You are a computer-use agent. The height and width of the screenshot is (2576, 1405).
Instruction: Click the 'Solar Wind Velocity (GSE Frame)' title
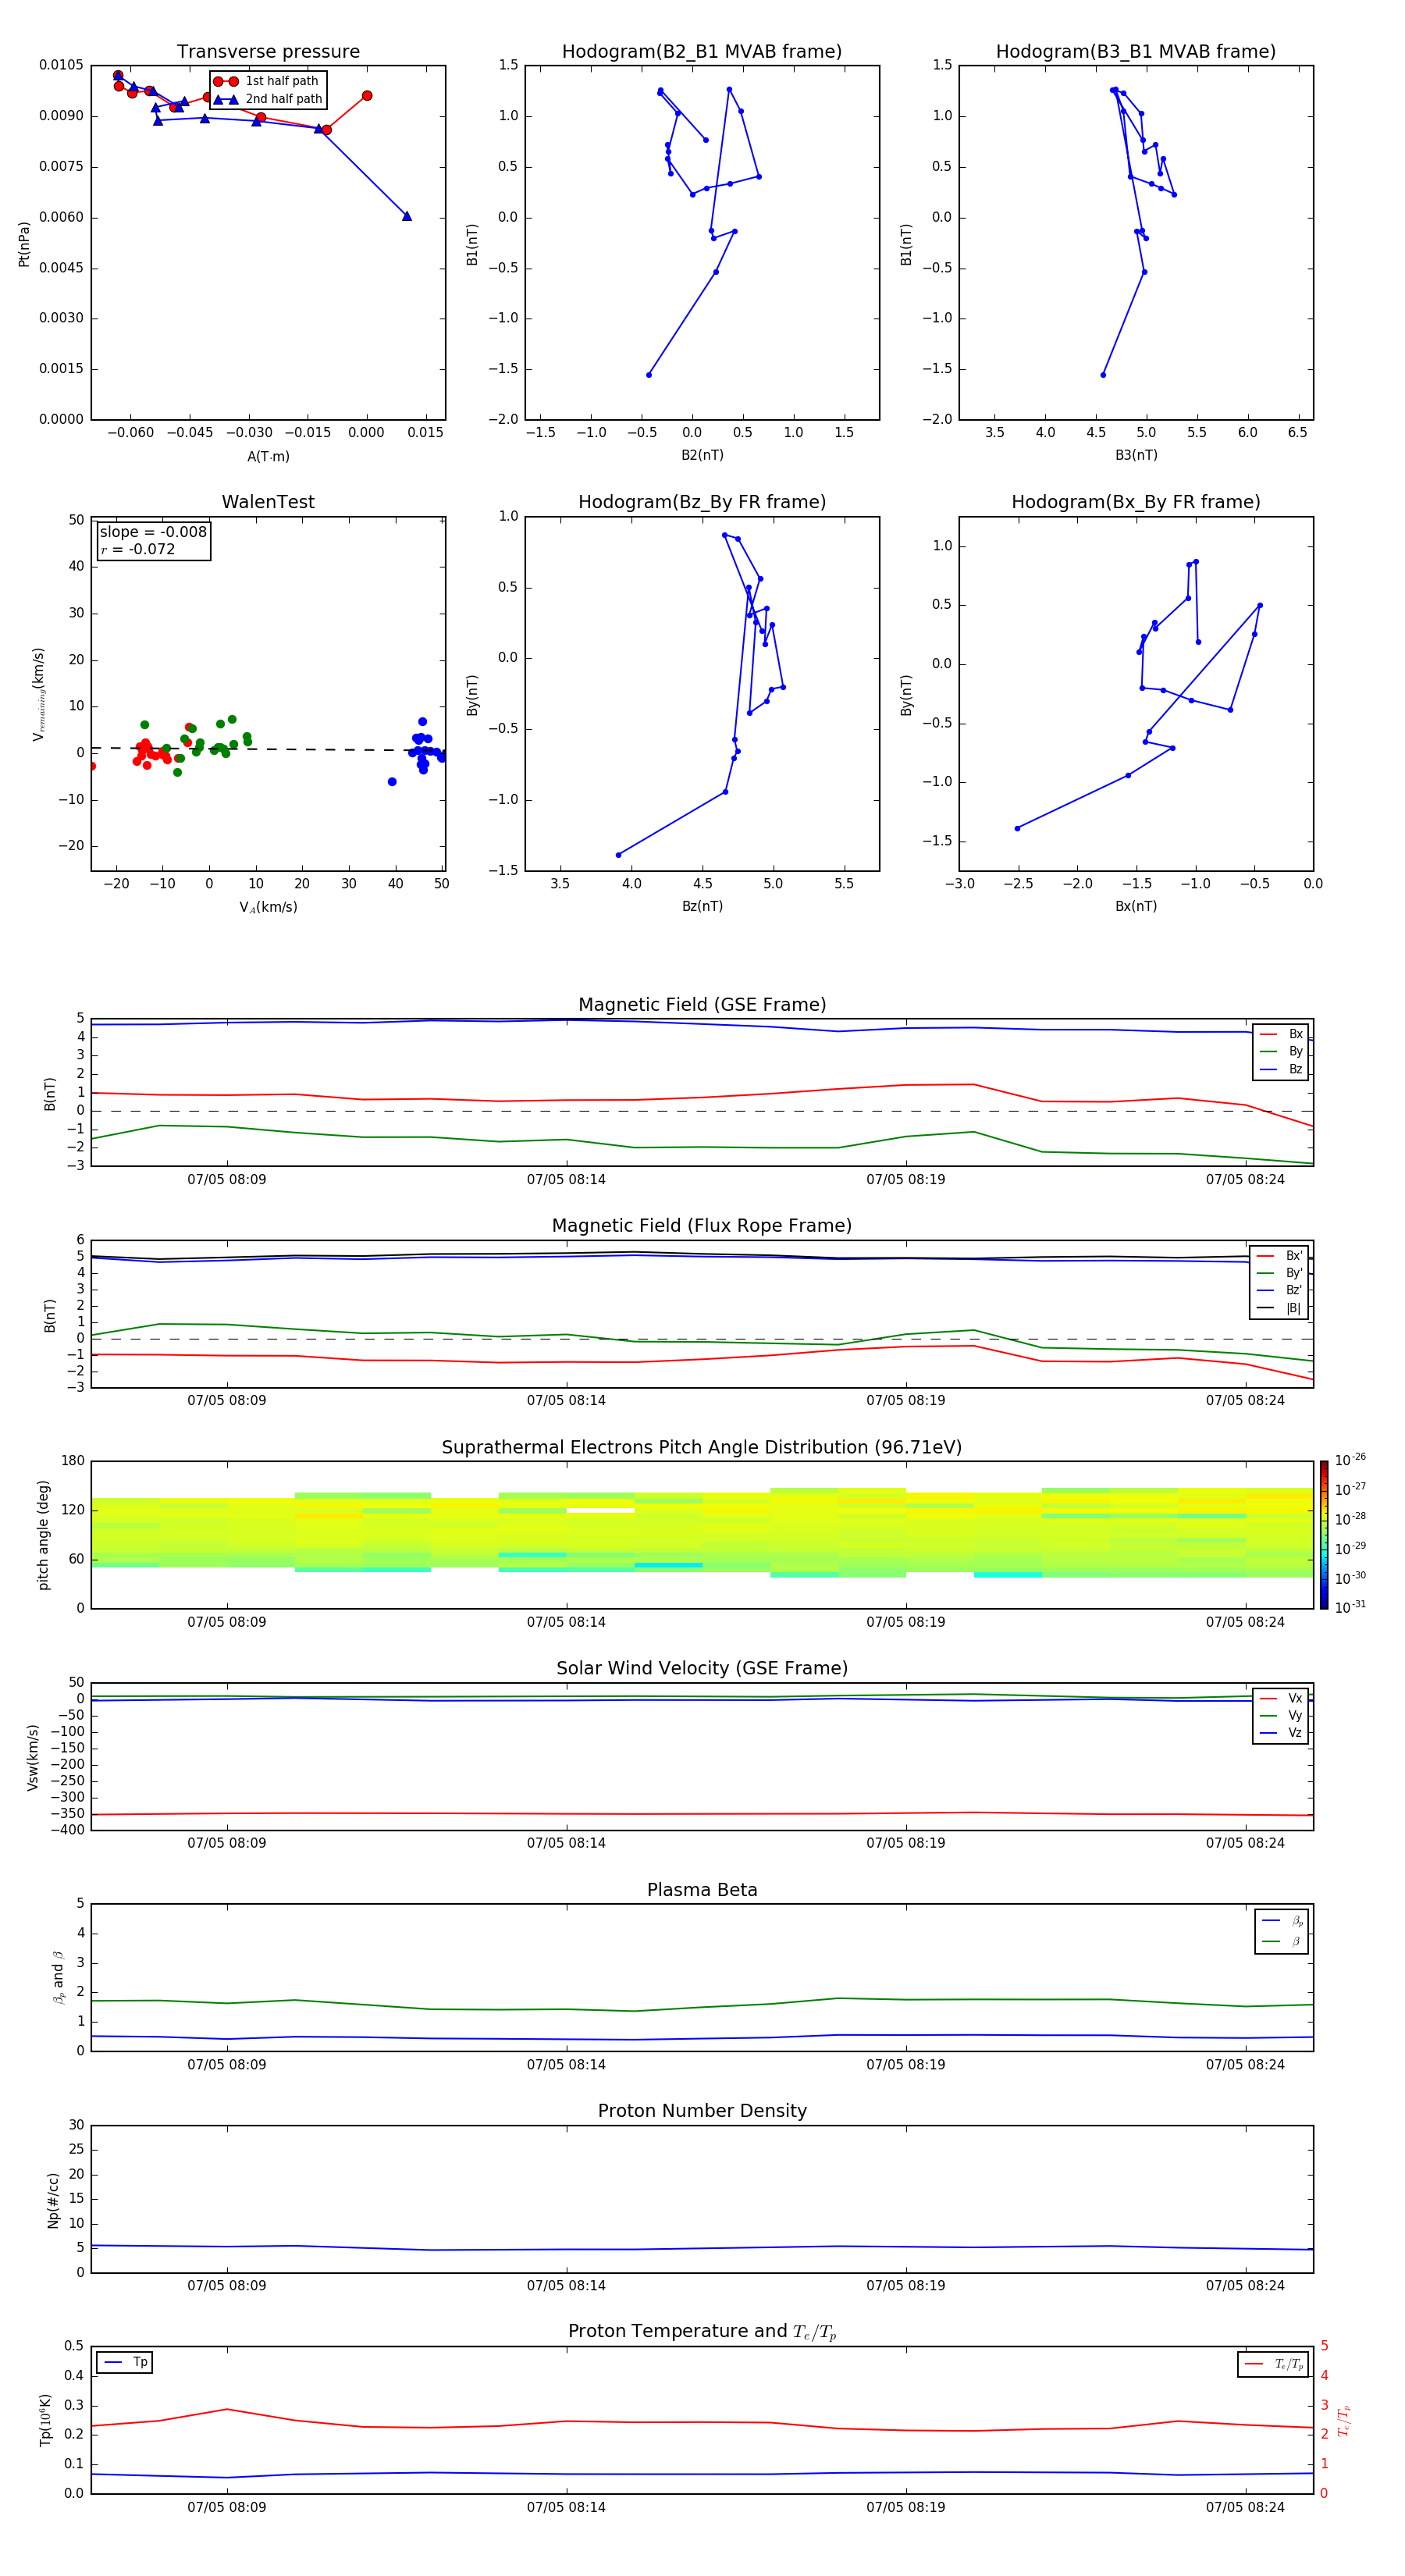point(702,1669)
